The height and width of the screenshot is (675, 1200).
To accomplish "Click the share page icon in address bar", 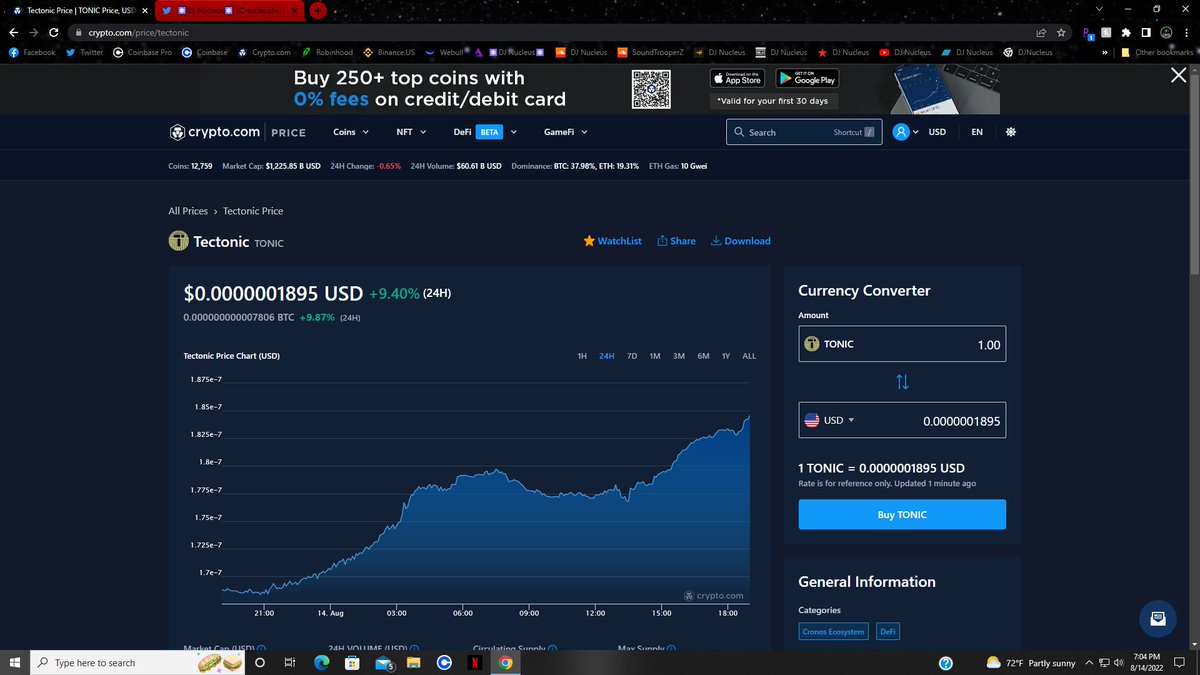I will pos(1041,32).
